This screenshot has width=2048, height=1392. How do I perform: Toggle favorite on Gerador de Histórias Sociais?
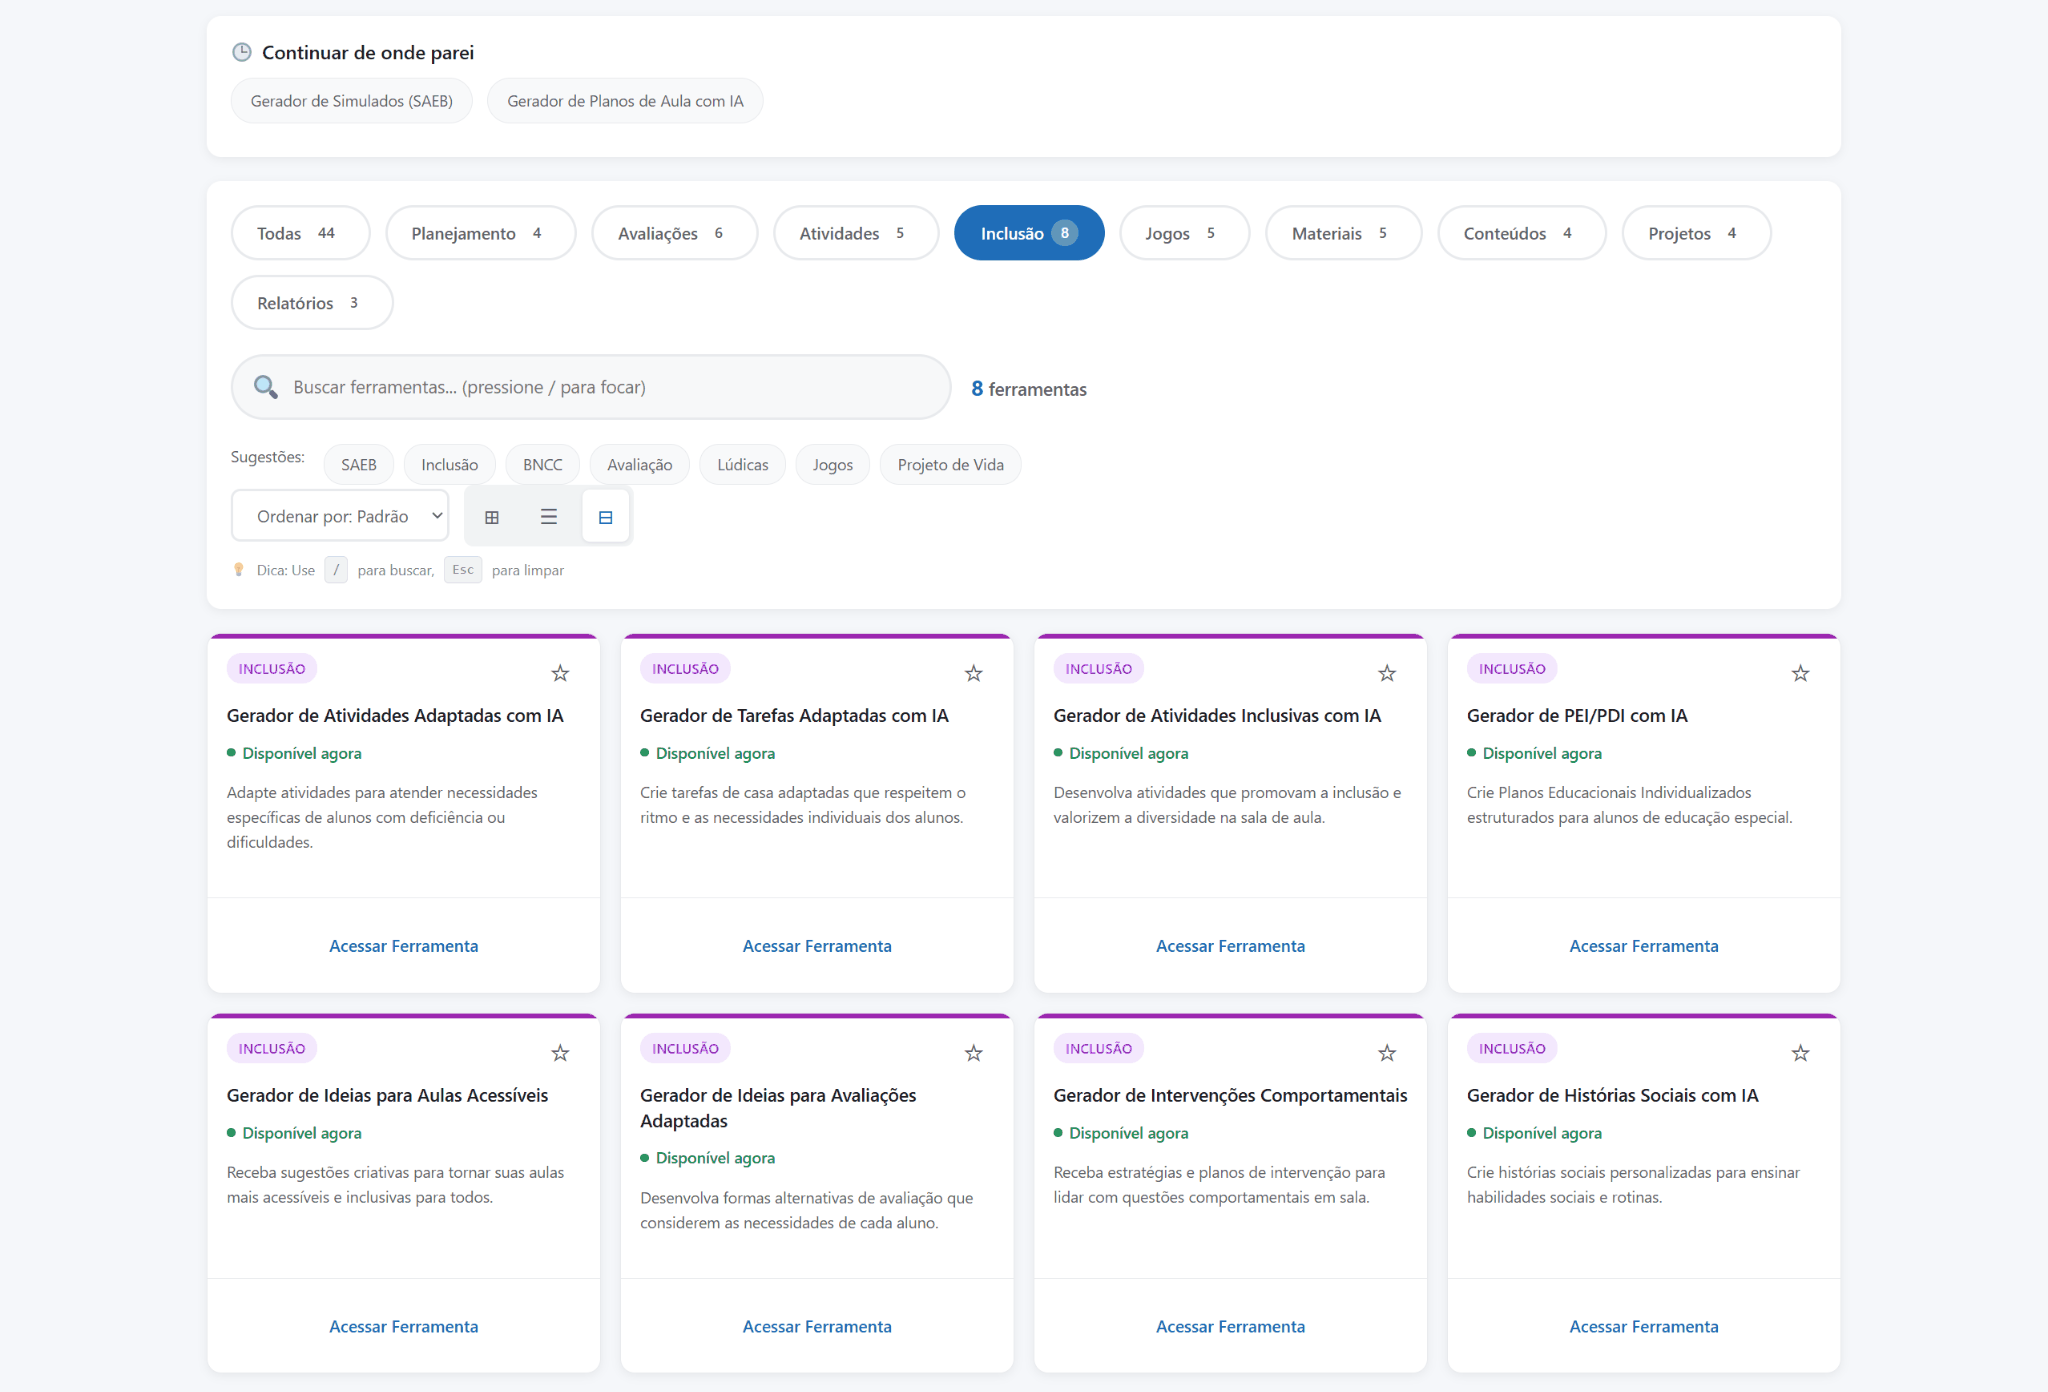(x=1800, y=1053)
